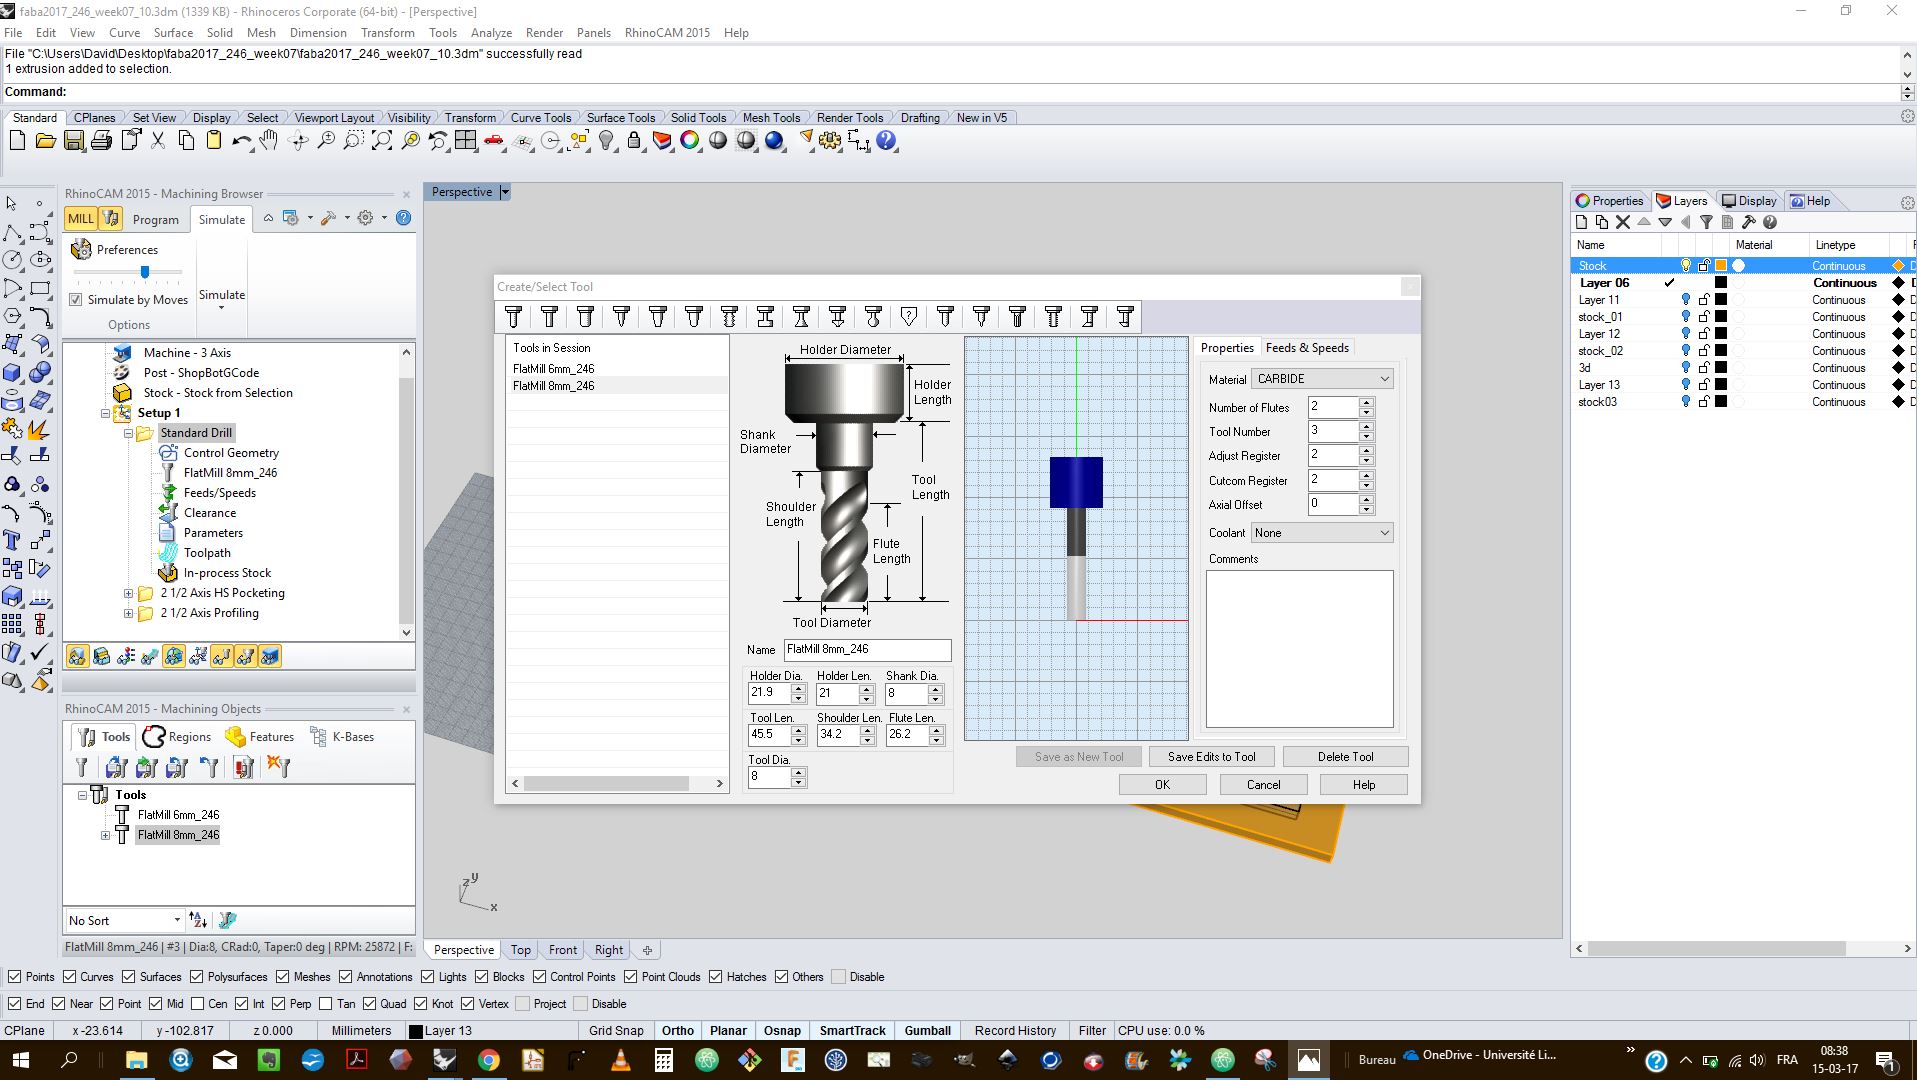1917x1080 pixels.
Task: Click the black color swatch of stock_01 layer
Action: (1721, 317)
